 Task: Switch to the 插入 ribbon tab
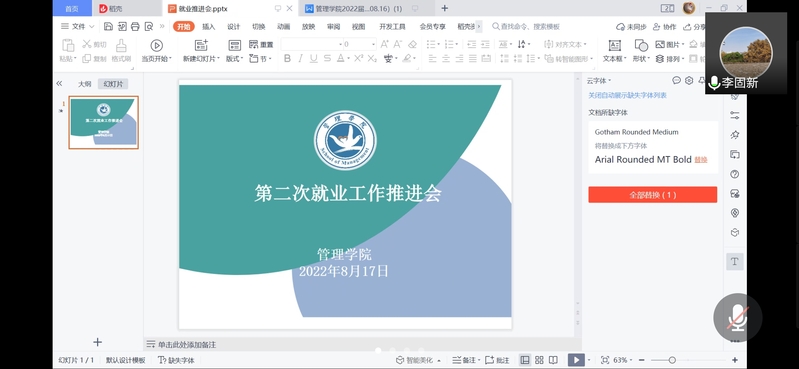click(x=208, y=27)
